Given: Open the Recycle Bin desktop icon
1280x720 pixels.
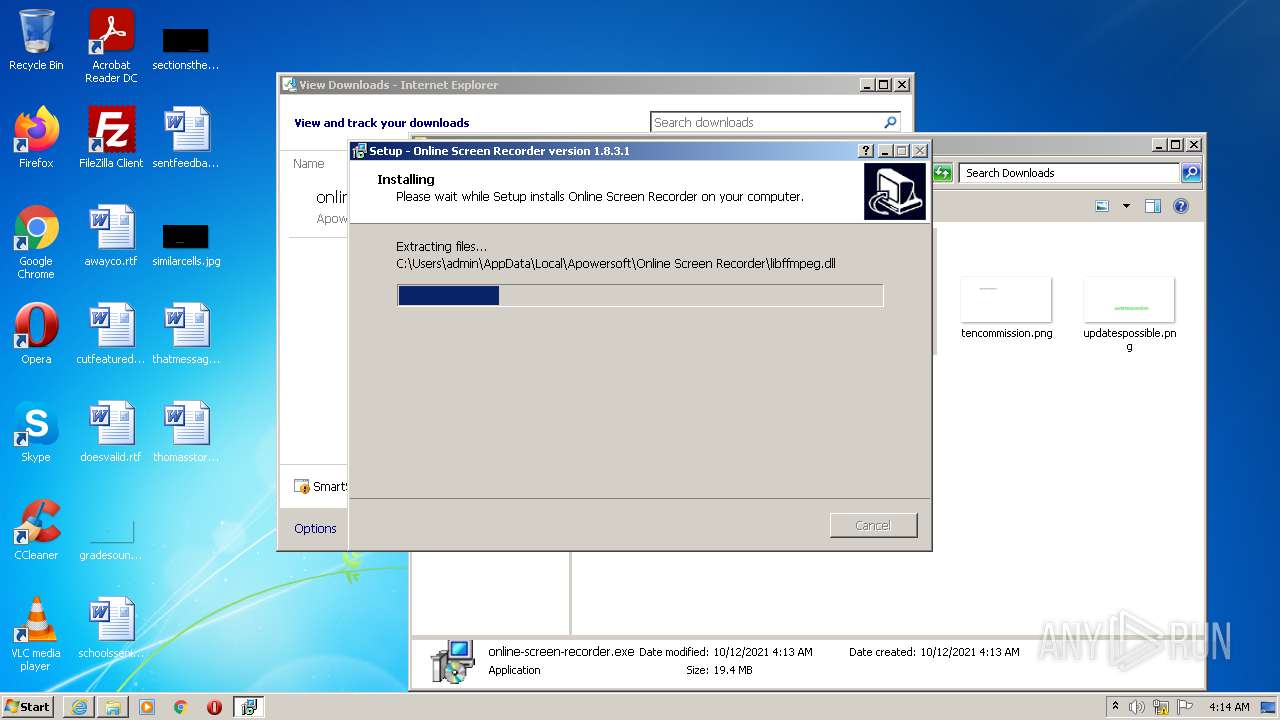Looking at the screenshot, I should [36, 40].
